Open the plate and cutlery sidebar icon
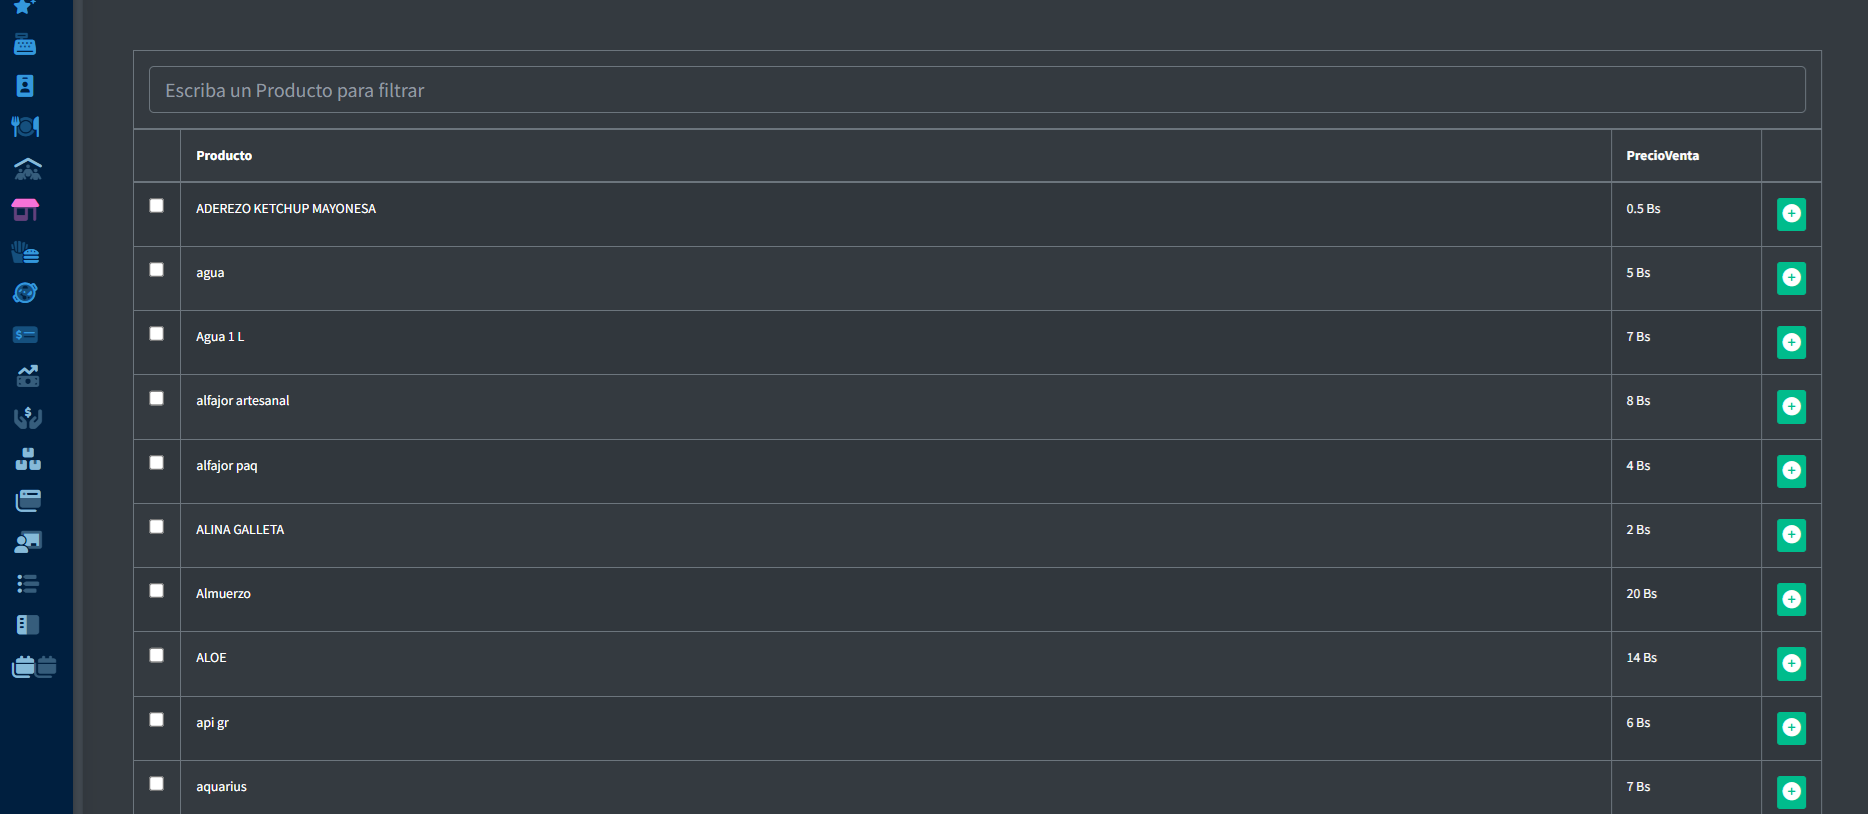1868x814 pixels. click(x=25, y=127)
